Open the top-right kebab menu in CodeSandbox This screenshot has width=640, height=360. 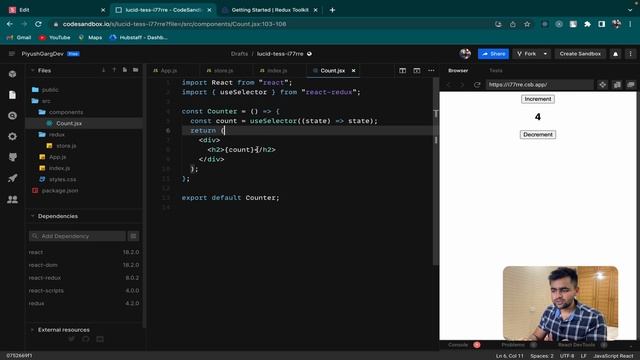coord(631,54)
